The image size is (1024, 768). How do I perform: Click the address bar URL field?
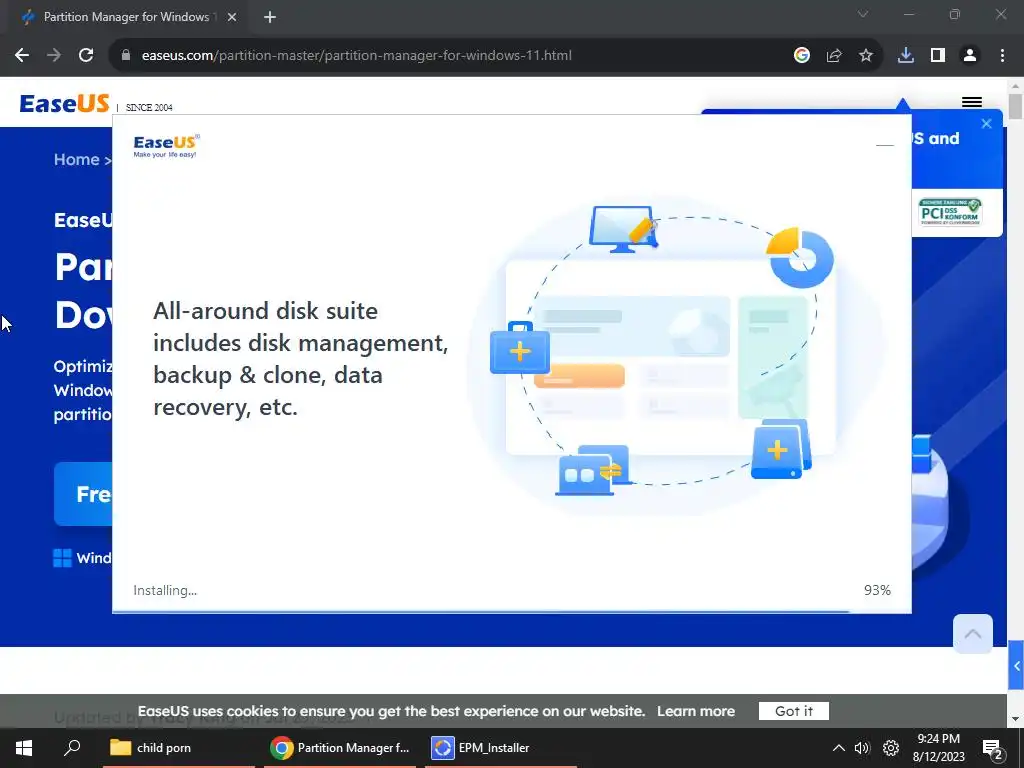click(451, 56)
